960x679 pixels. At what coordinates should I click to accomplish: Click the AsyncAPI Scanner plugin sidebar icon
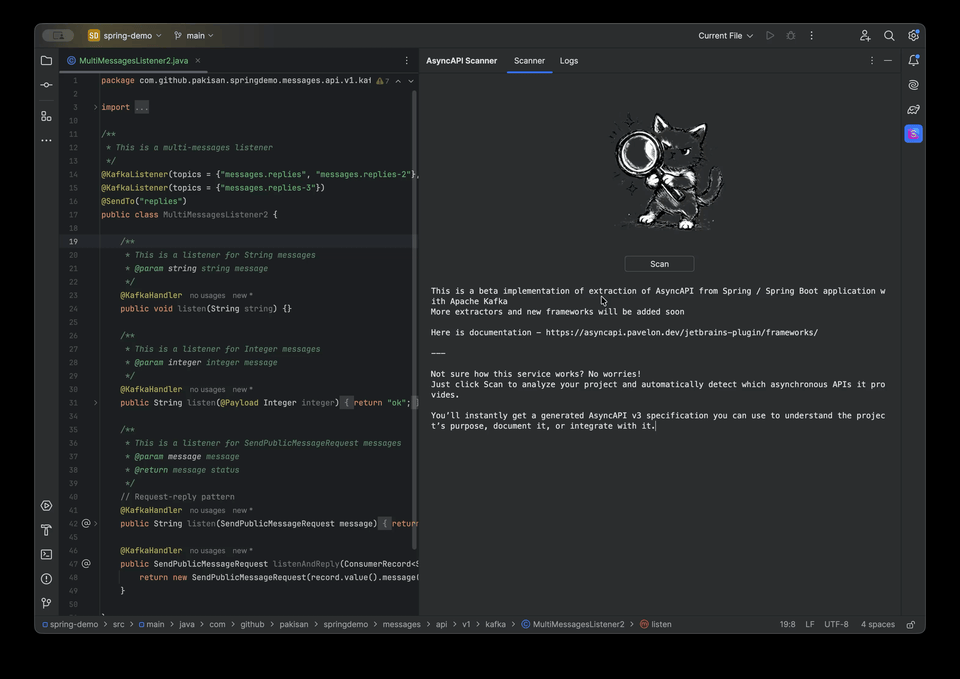(913, 133)
